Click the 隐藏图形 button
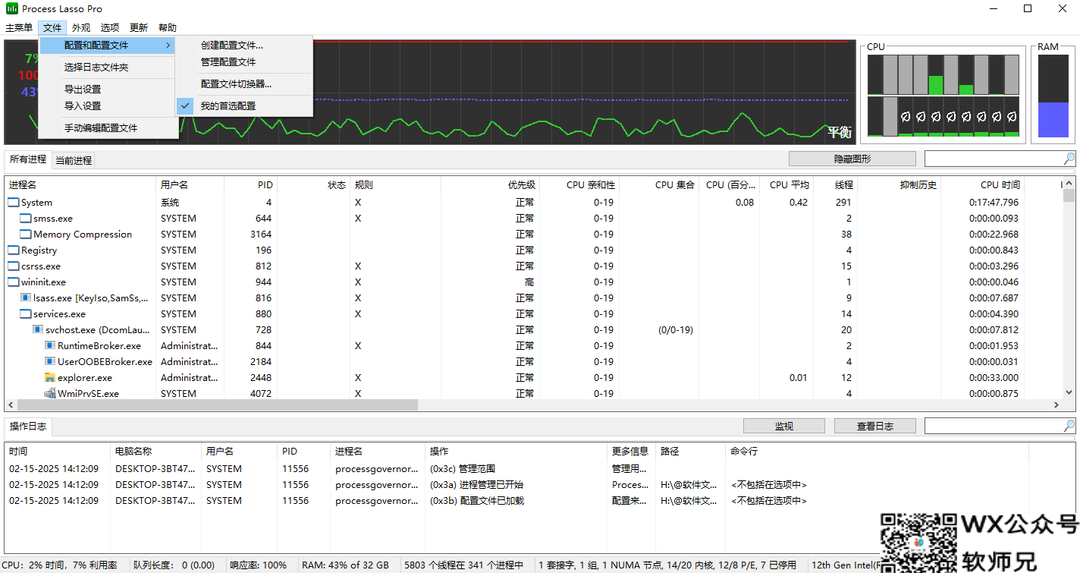Viewport: 1080px width, 573px height. tap(852, 159)
